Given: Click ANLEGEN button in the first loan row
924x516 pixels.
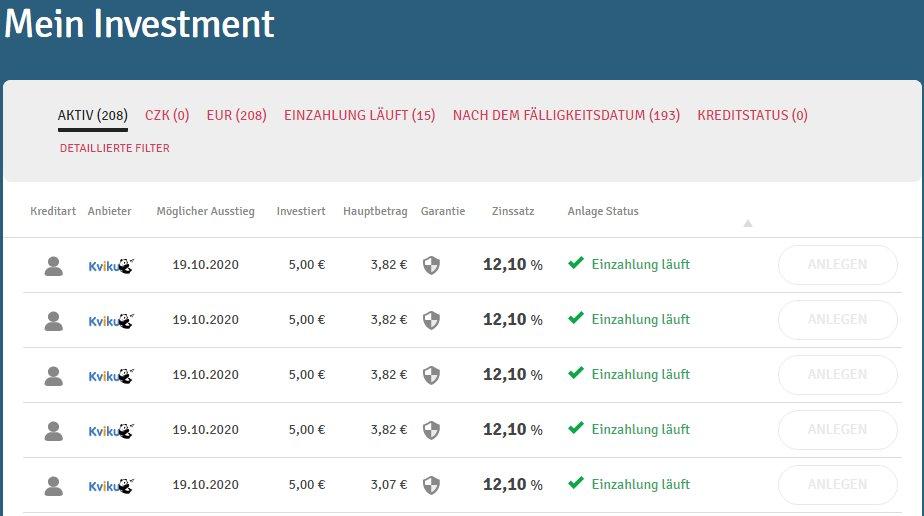Looking at the screenshot, I should click(837, 264).
